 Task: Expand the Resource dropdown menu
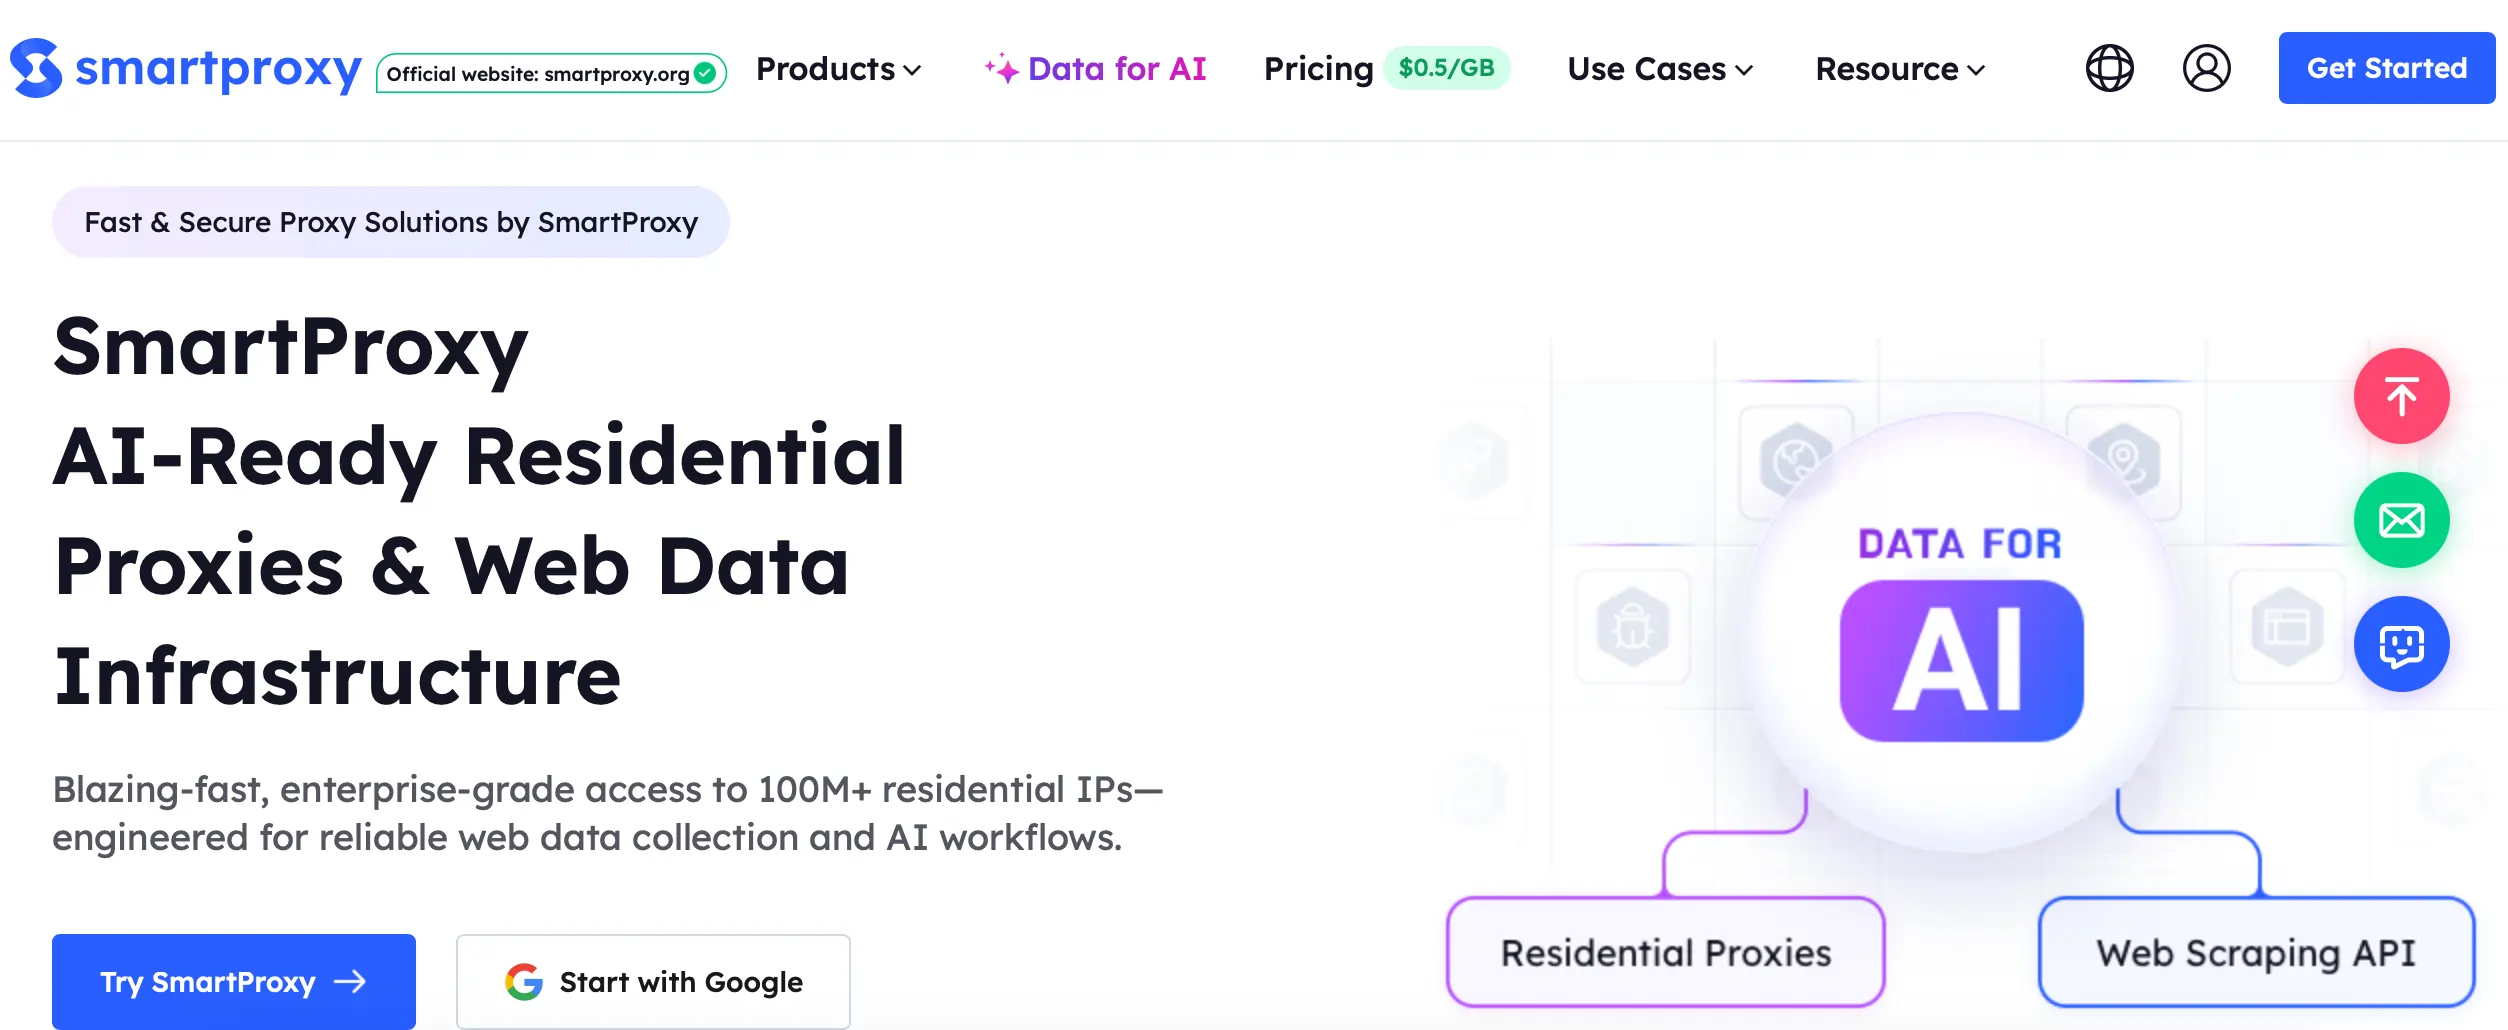1900,69
